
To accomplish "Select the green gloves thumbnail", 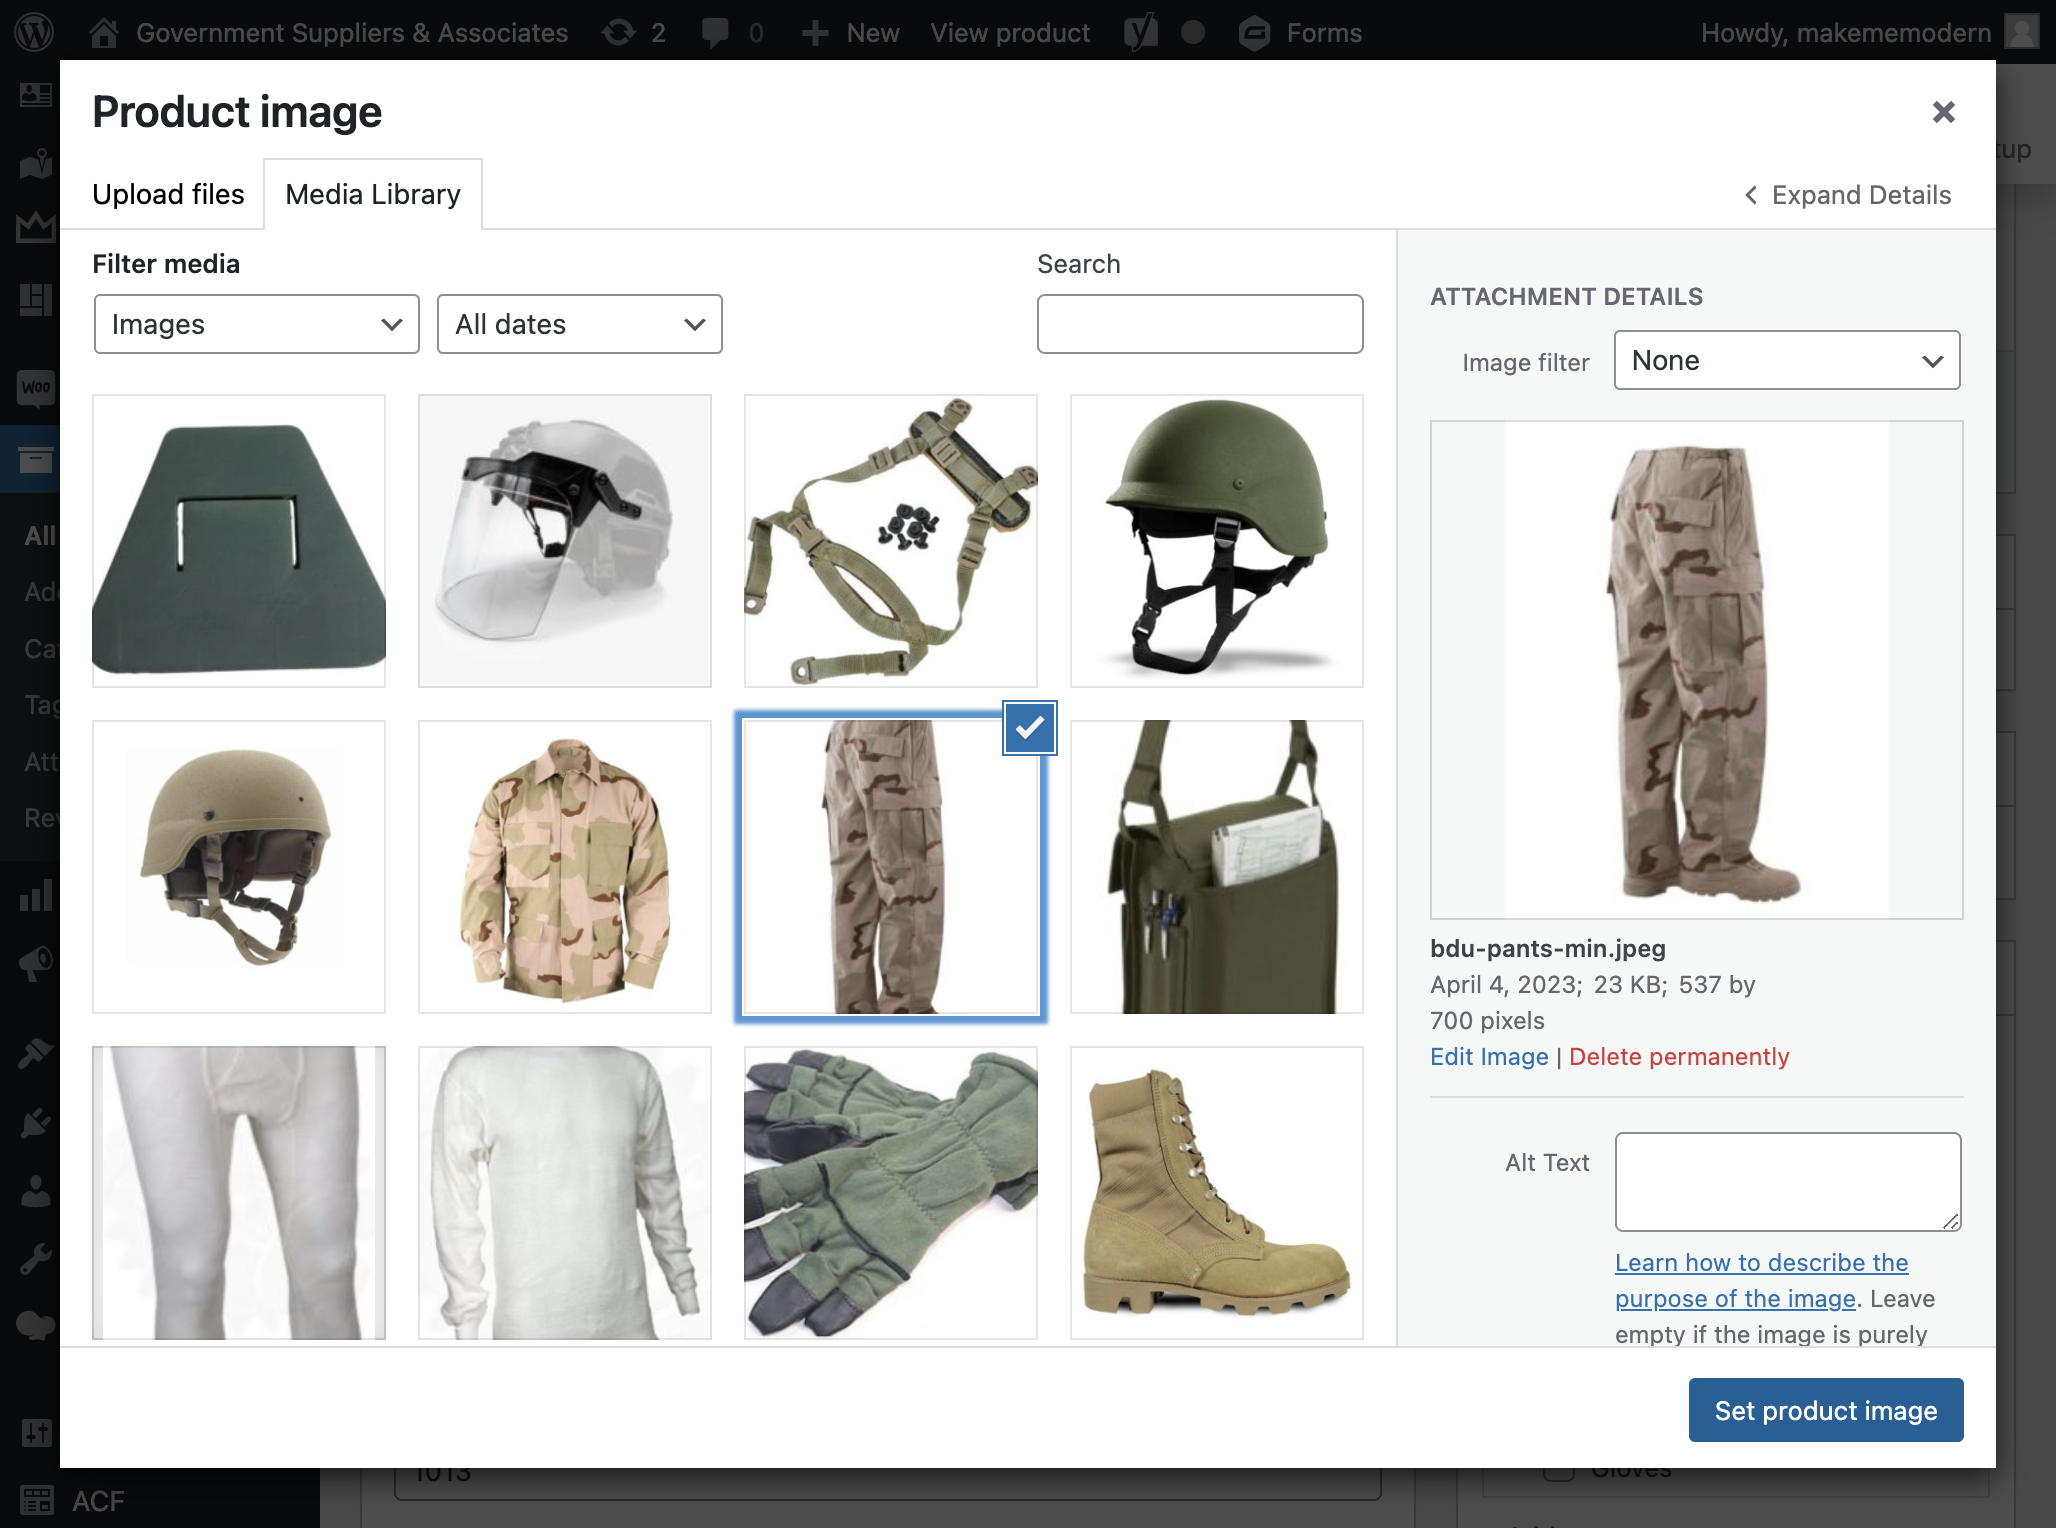I will pos(891,1193).
